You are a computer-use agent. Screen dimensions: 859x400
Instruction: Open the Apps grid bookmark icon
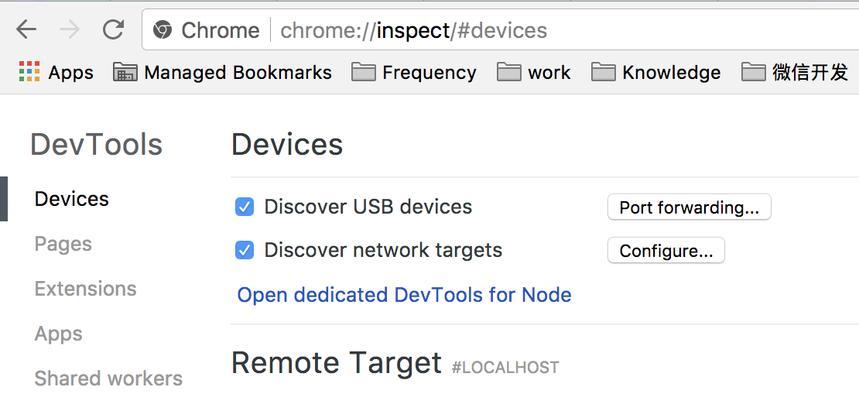pyautogui.click(x=29, y=72)
